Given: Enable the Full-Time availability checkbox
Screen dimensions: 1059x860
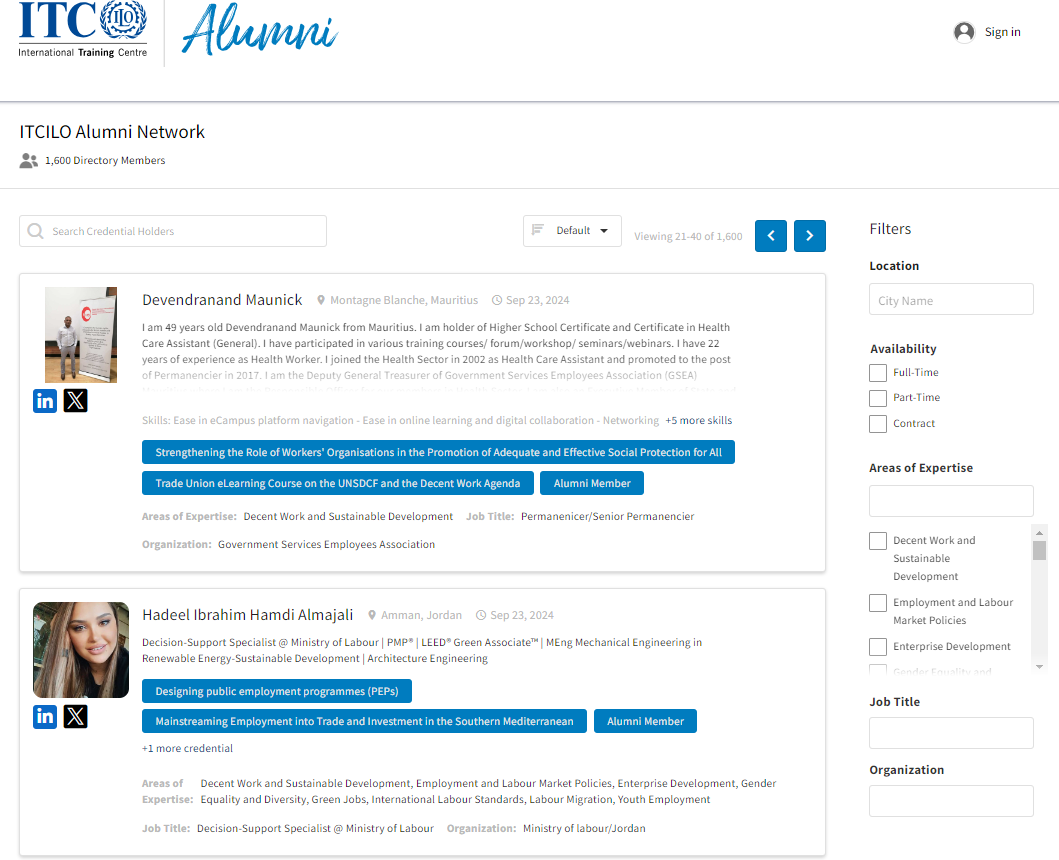Looking at the screenshot, I should 876,372.
